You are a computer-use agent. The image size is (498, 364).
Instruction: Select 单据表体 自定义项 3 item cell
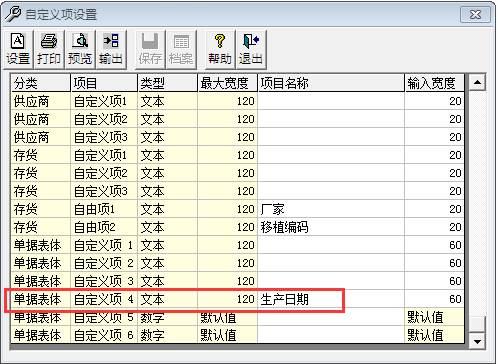[x=104, y=281]
